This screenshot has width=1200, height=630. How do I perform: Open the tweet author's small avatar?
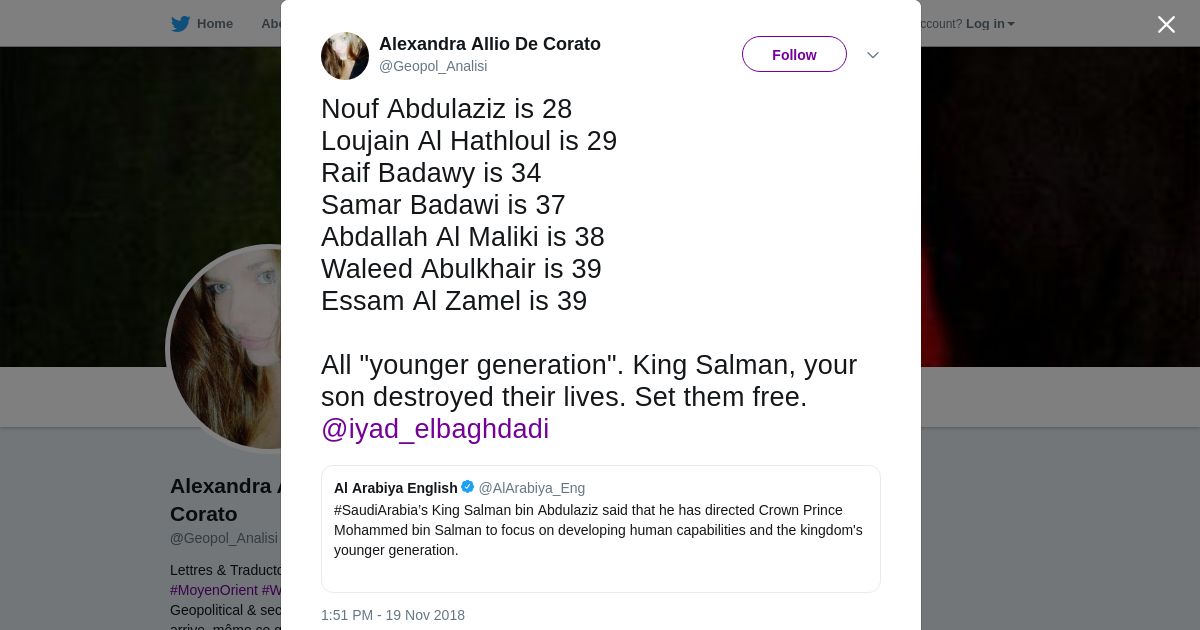(345, 56)
